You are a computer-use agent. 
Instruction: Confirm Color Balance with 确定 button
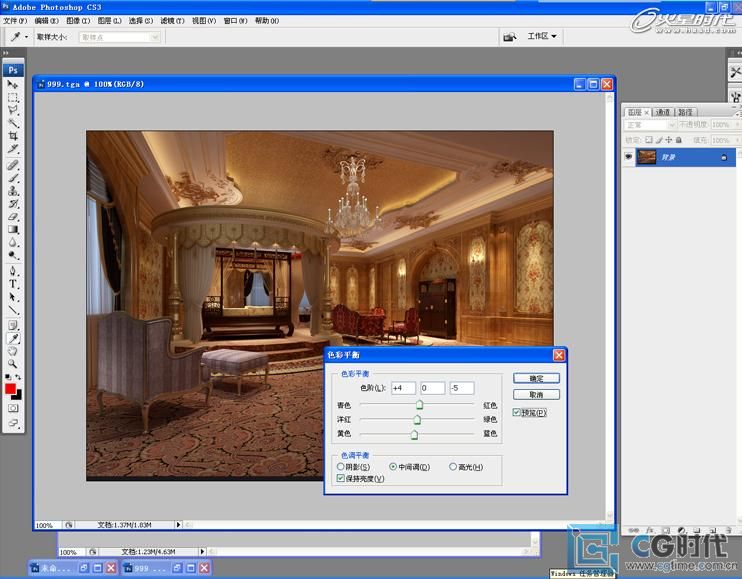[536, 378]
